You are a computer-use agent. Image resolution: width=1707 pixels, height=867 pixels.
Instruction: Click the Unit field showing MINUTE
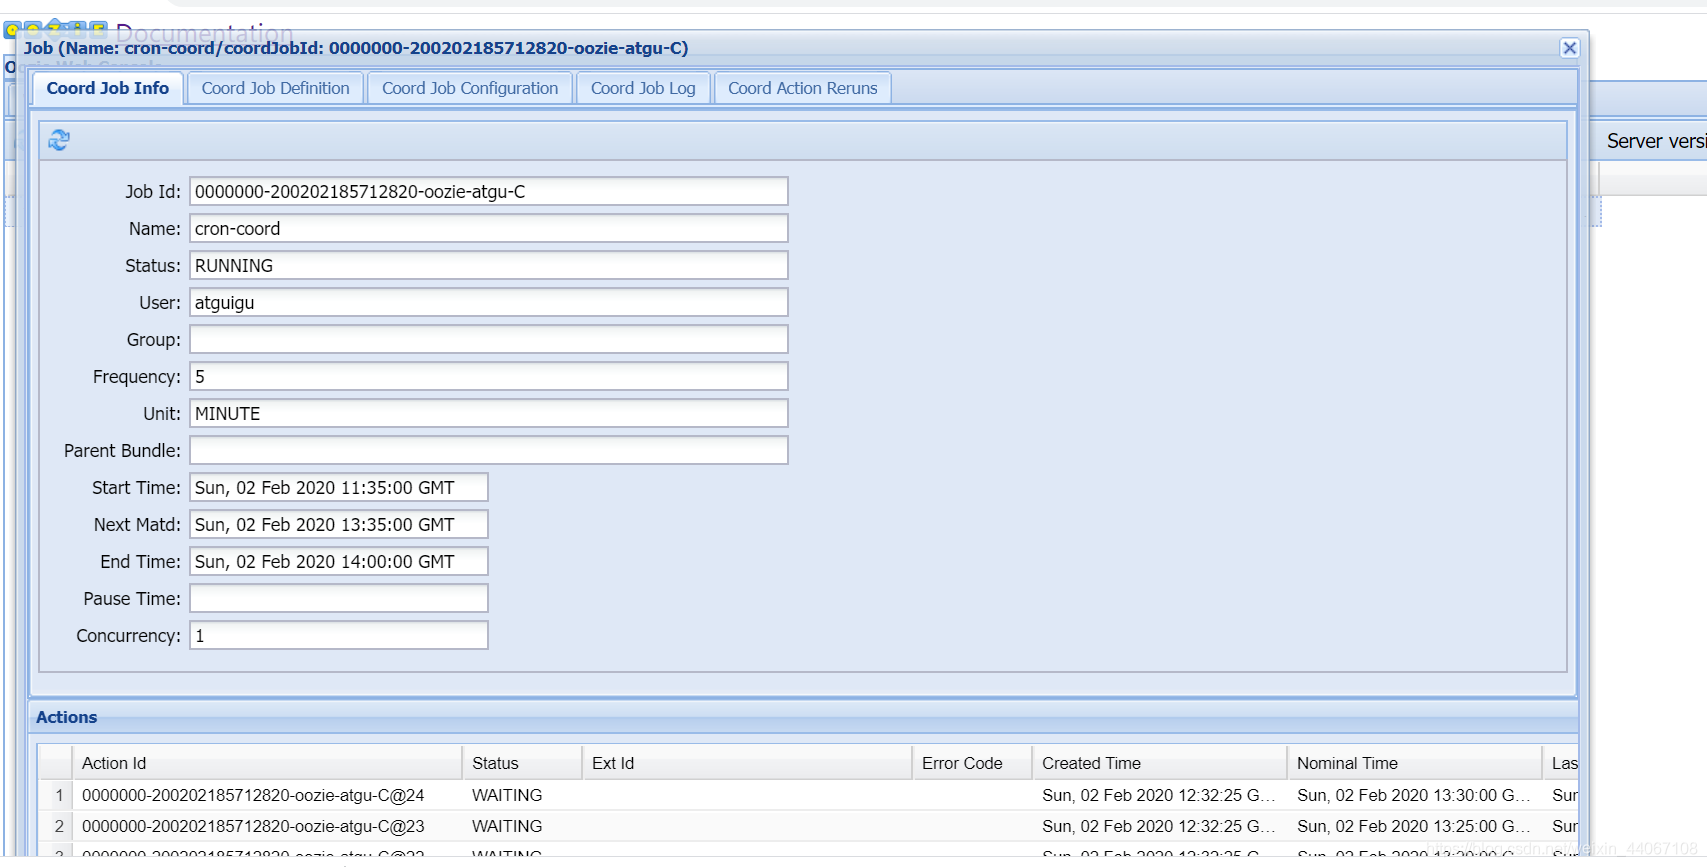(x=489, y=413)
